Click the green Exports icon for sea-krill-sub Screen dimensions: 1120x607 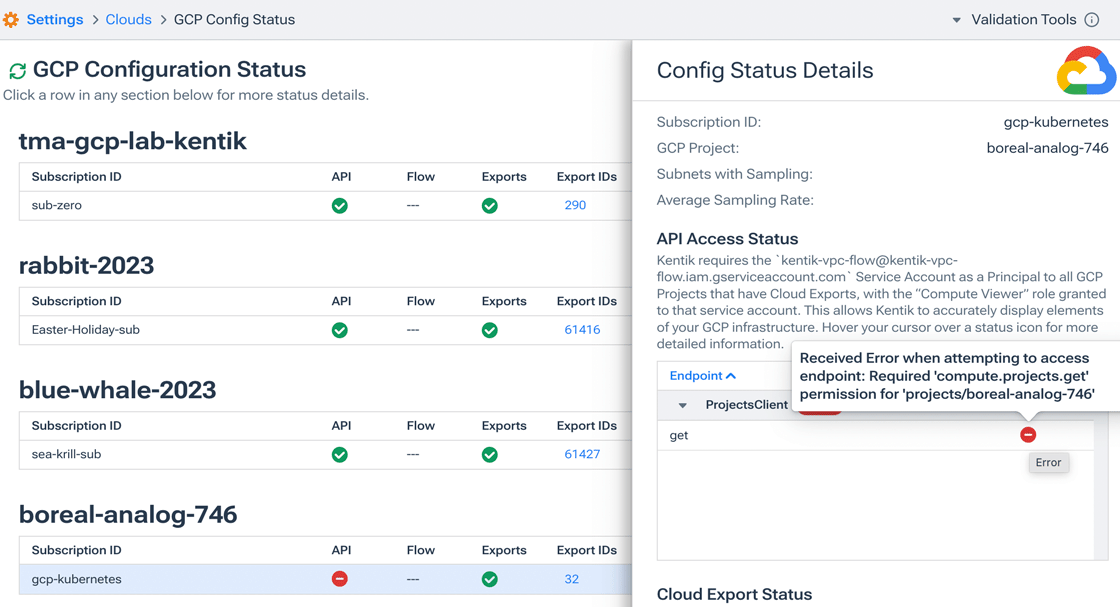tap(489, 454)
